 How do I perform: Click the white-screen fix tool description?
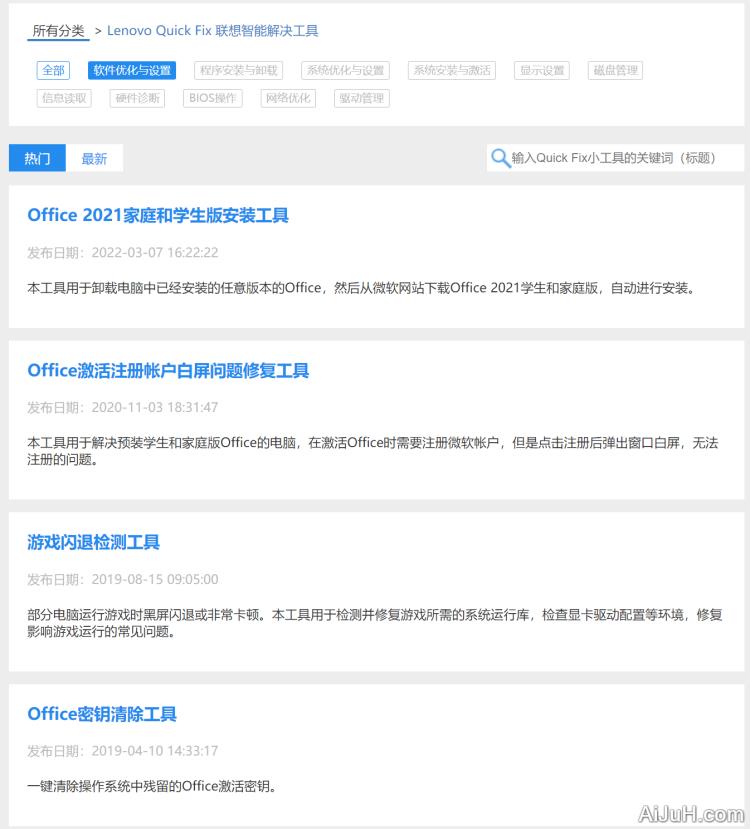pos(373,451)
